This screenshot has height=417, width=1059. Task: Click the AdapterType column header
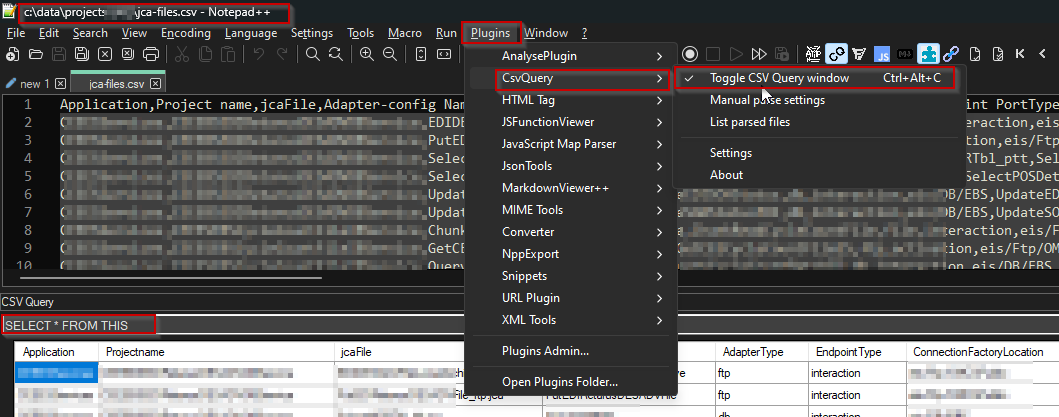pyautogui.click(x=761, y=352)
